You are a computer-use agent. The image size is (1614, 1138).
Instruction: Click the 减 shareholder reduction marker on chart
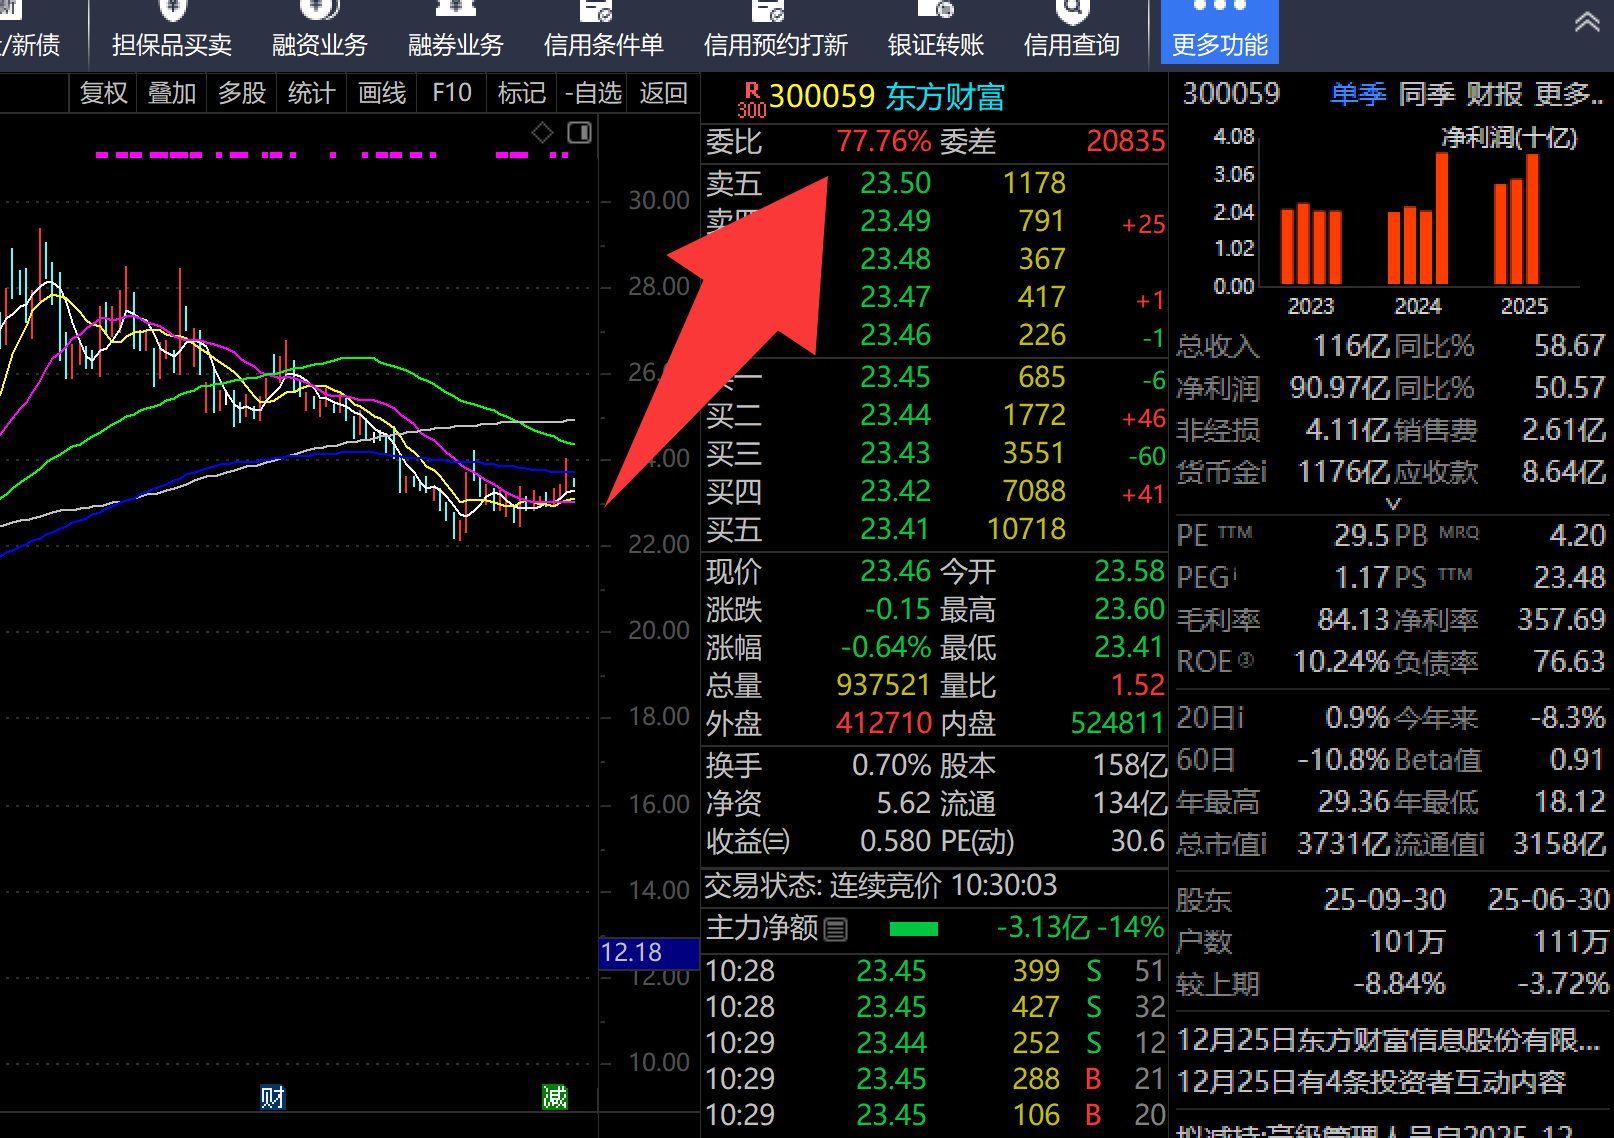(555, 1097)
